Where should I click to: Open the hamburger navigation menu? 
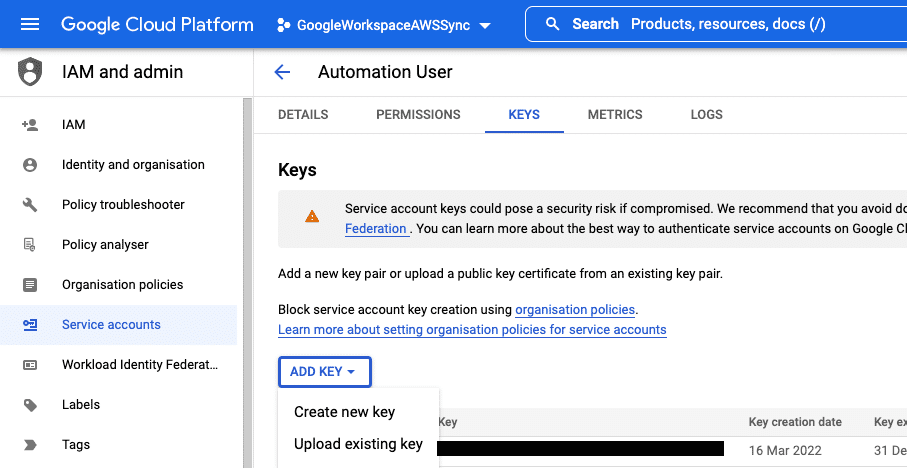[30, 24]
